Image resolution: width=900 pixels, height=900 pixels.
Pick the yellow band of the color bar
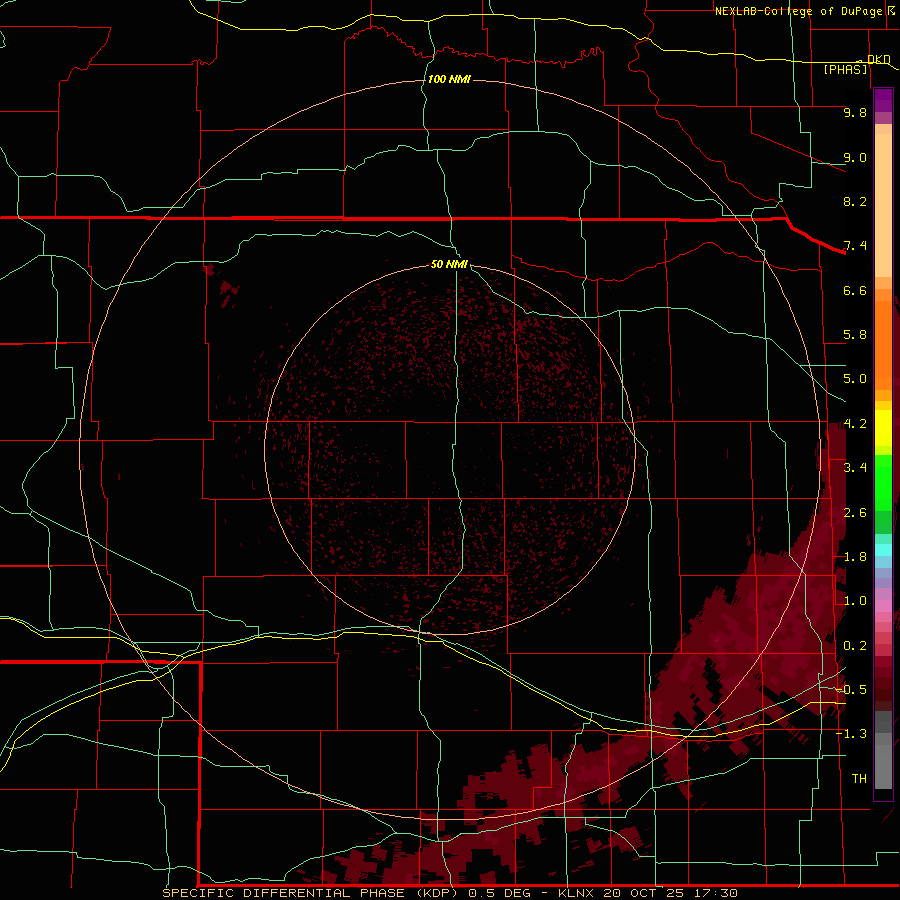(x=883, y=428)
